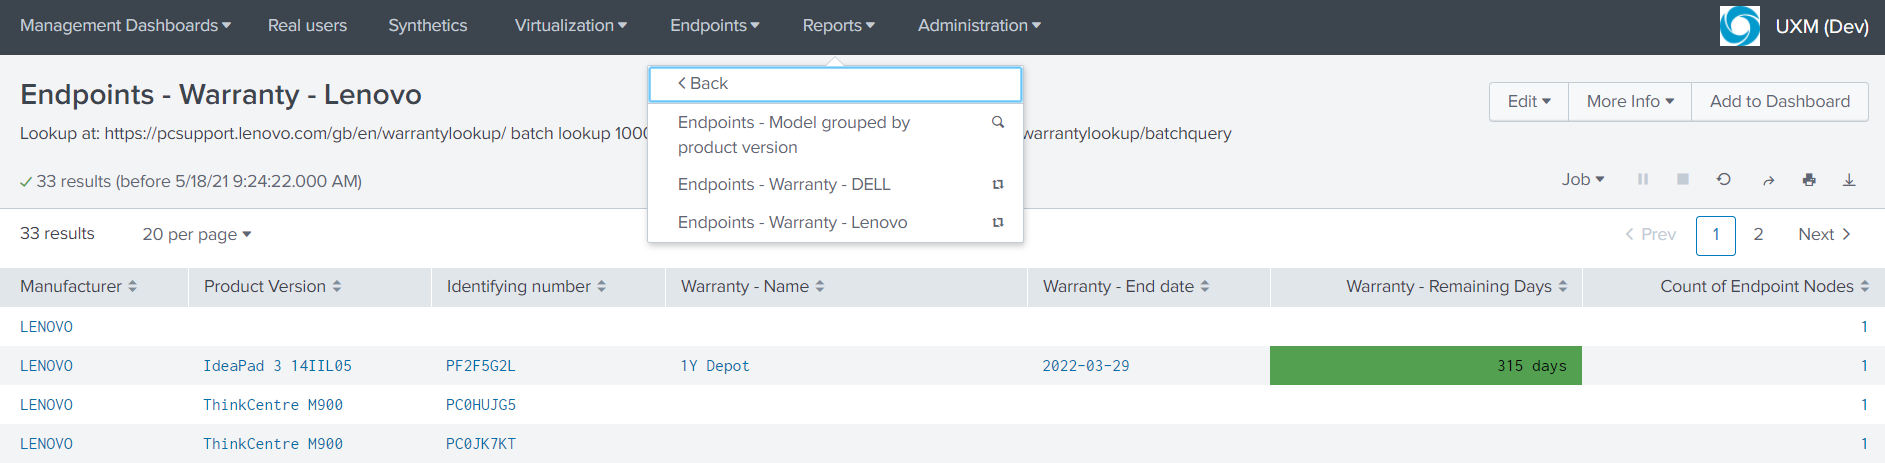Screen dimensions: 1885x463
Task: Open the 20 per page dropdown
Action: tap(196, 234)
